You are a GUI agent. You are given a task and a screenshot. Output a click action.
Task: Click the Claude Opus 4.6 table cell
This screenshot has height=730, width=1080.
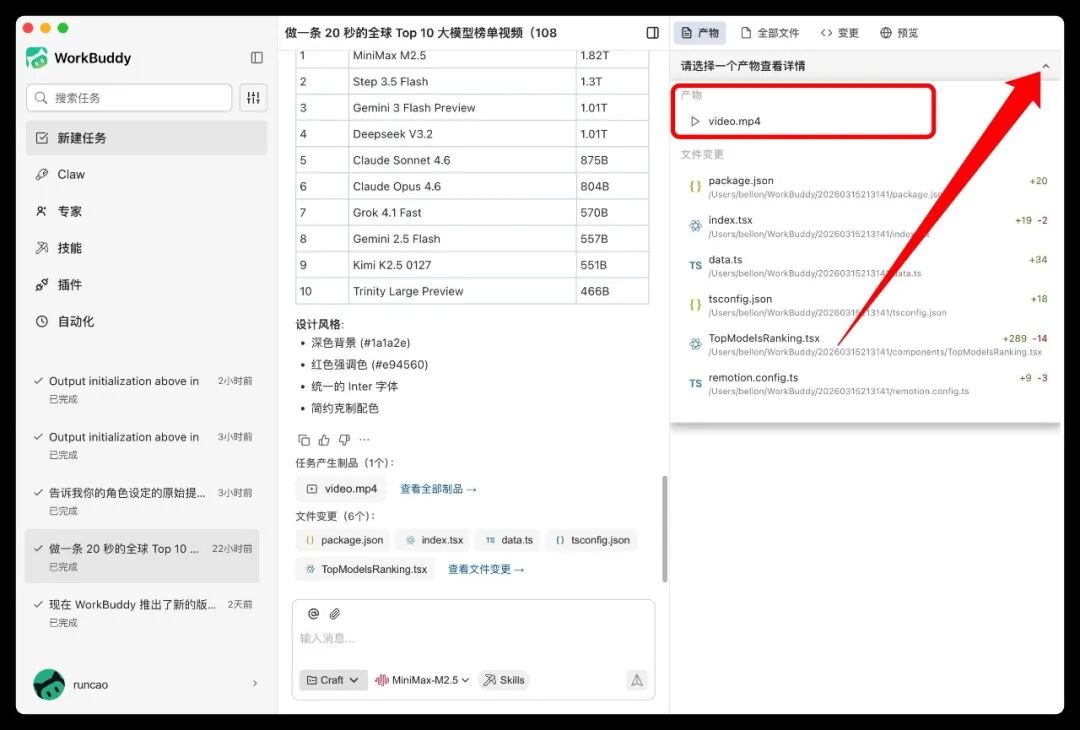coord(461,187)
